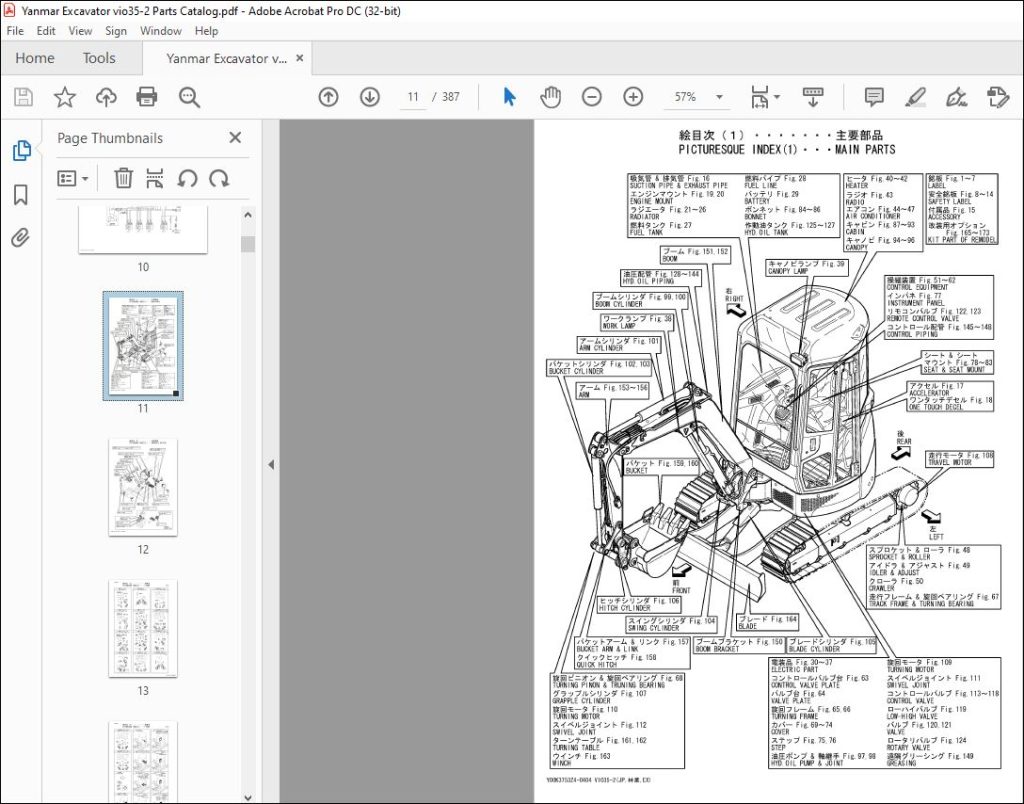Open the thumbnail options dropdown

[70, 178]
